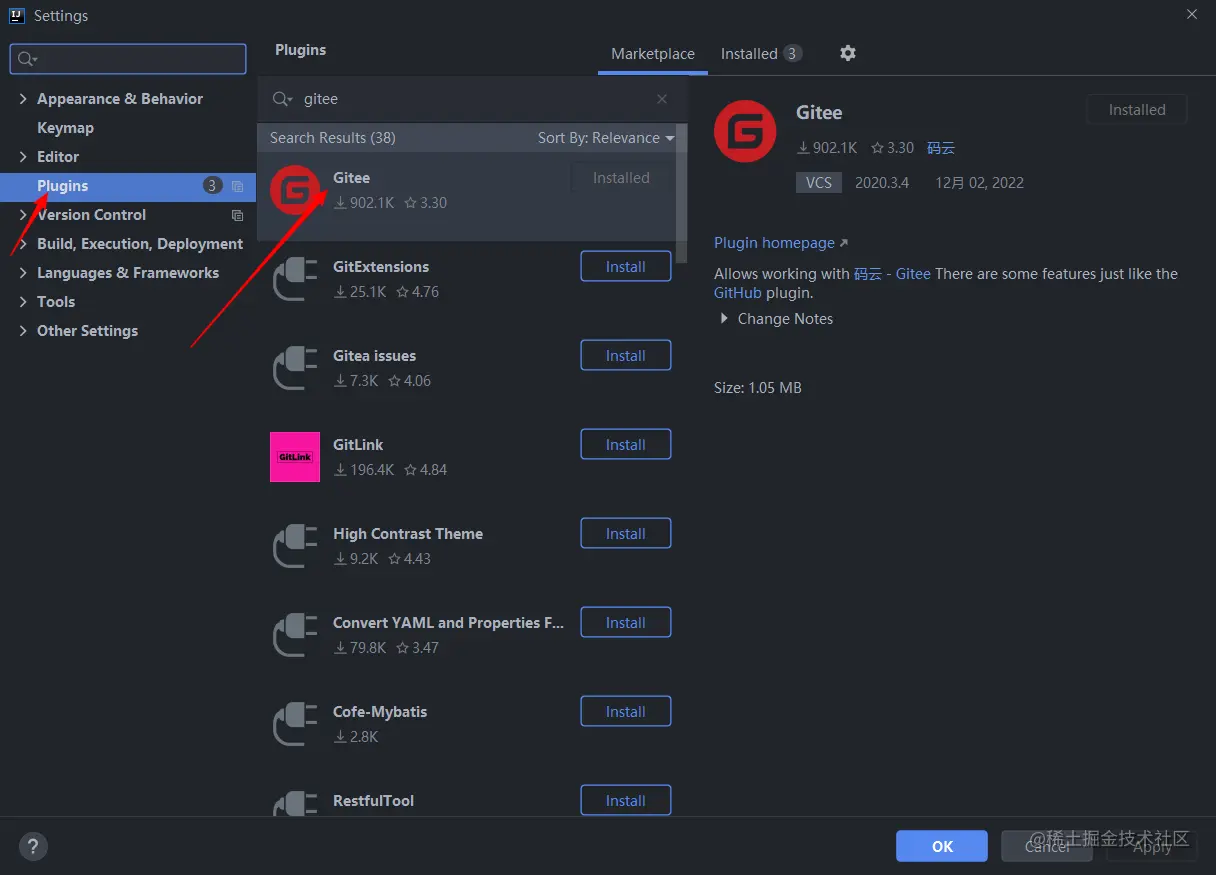This screenshot has height=875, width=1216.
Task: Select the GitLink plugin name
Action: [358, 445]
